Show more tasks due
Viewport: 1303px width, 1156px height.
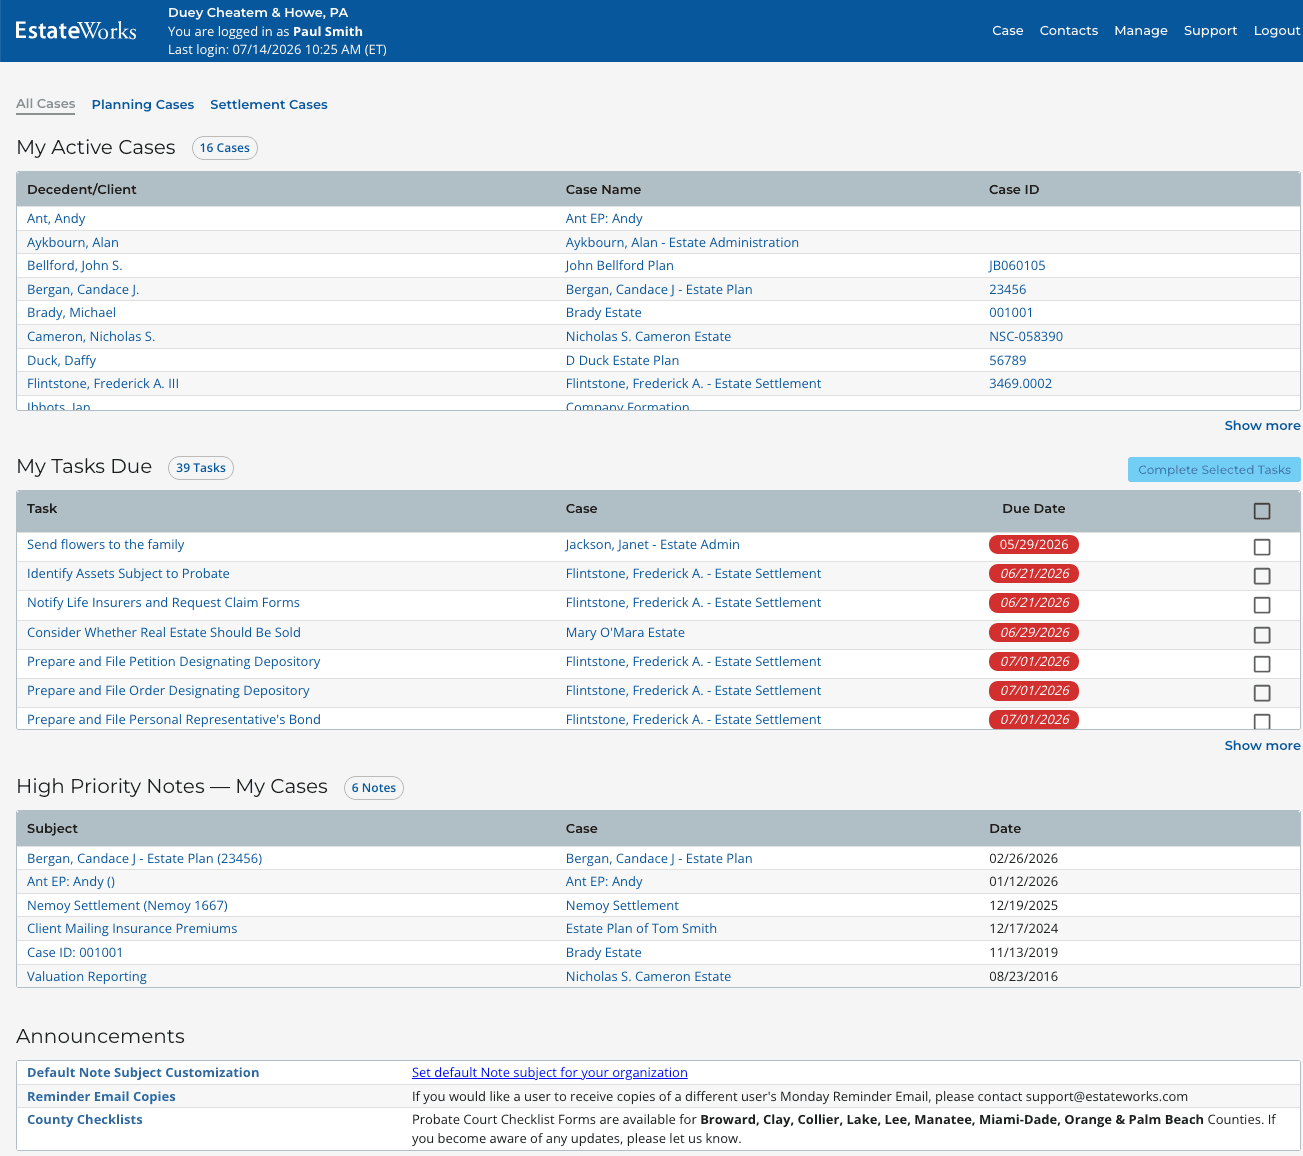(x=1262, y=746)
